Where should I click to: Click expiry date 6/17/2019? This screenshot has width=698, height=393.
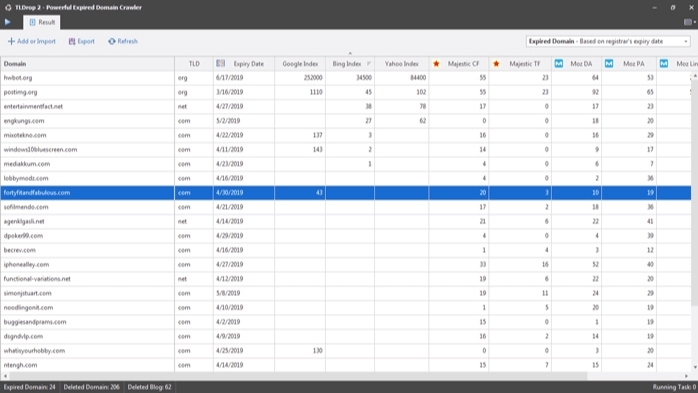230,77
